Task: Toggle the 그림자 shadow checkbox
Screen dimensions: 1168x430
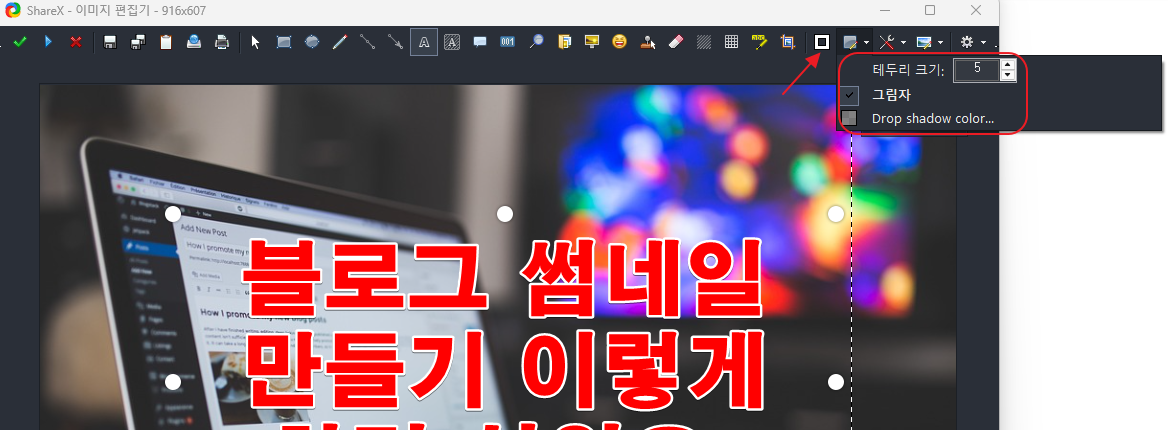Action: pos(849,95)
